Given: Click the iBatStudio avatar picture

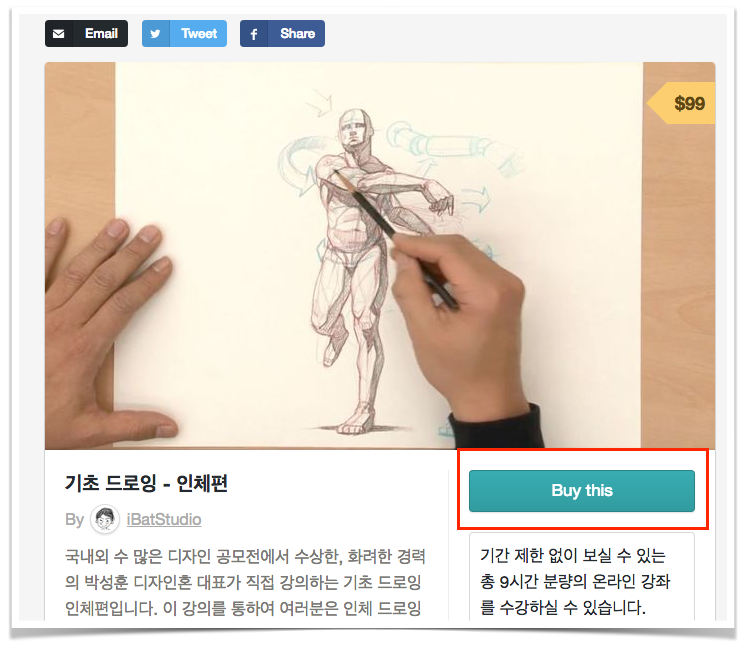Looking at the screenshot, I should pos(105,519).
